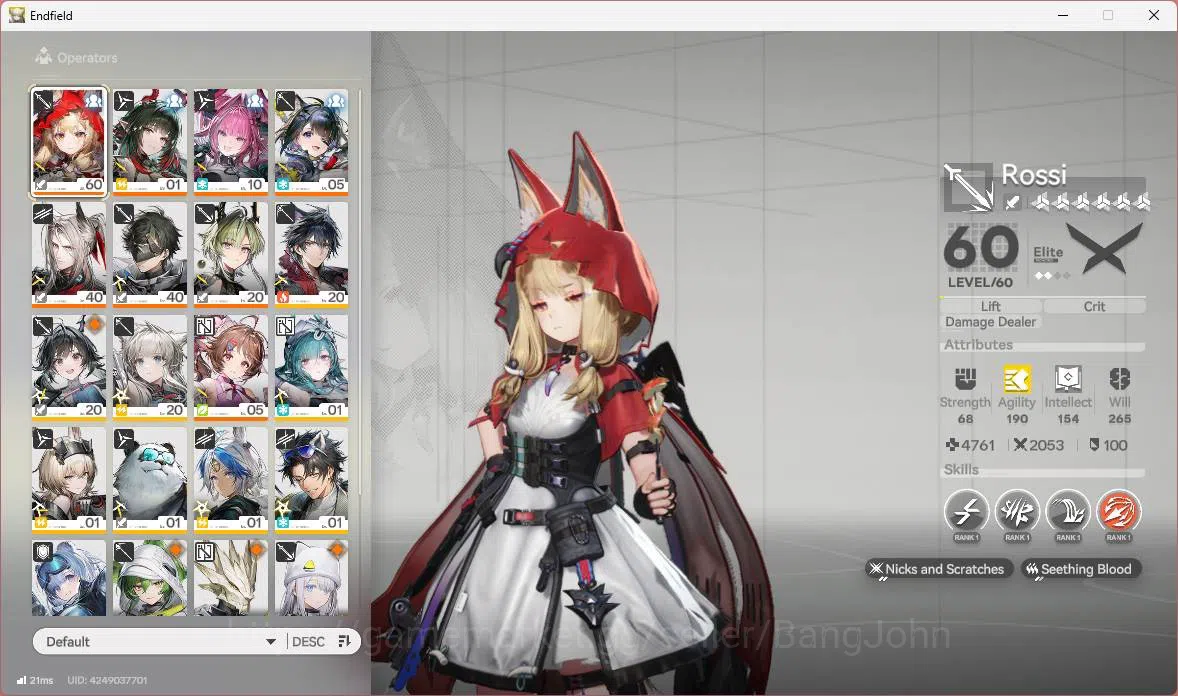Screen dimensions: 1178x696
Task: Open the third skill icon, Rank 1
Action: (1068, 513)
